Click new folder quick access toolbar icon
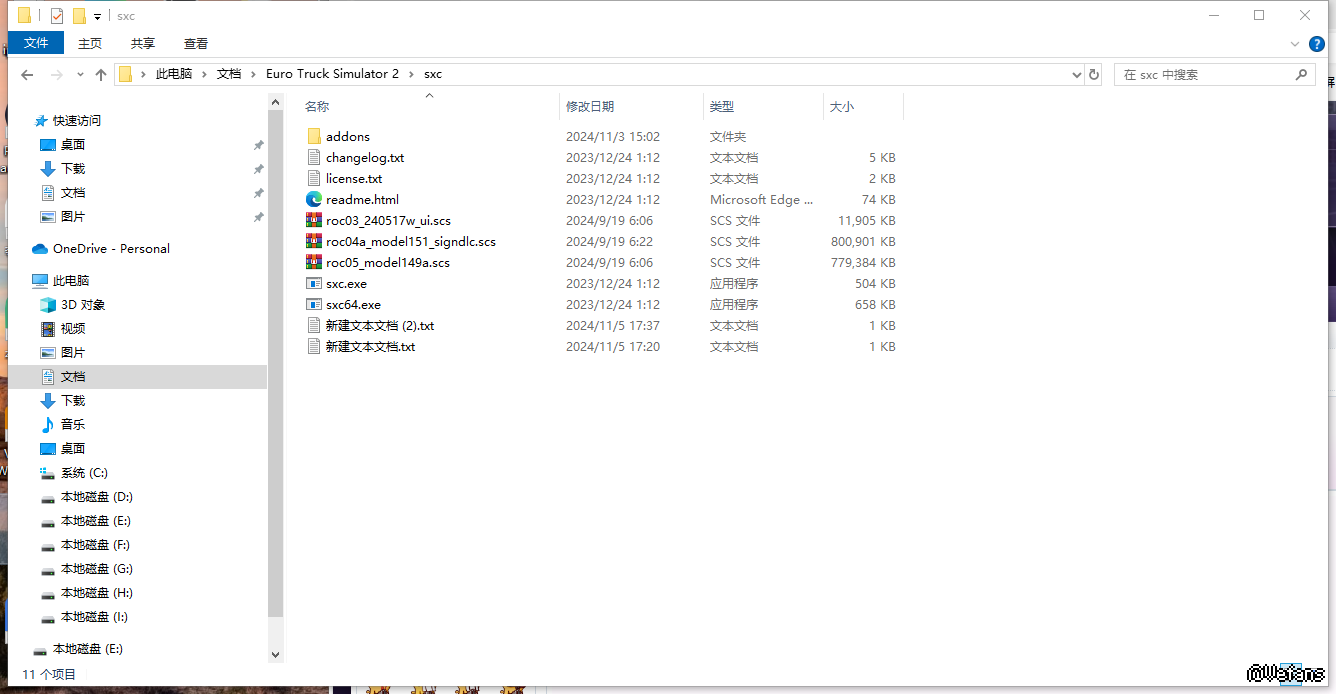The width and height of the screenshot is (1336, 694). (79, 15)
